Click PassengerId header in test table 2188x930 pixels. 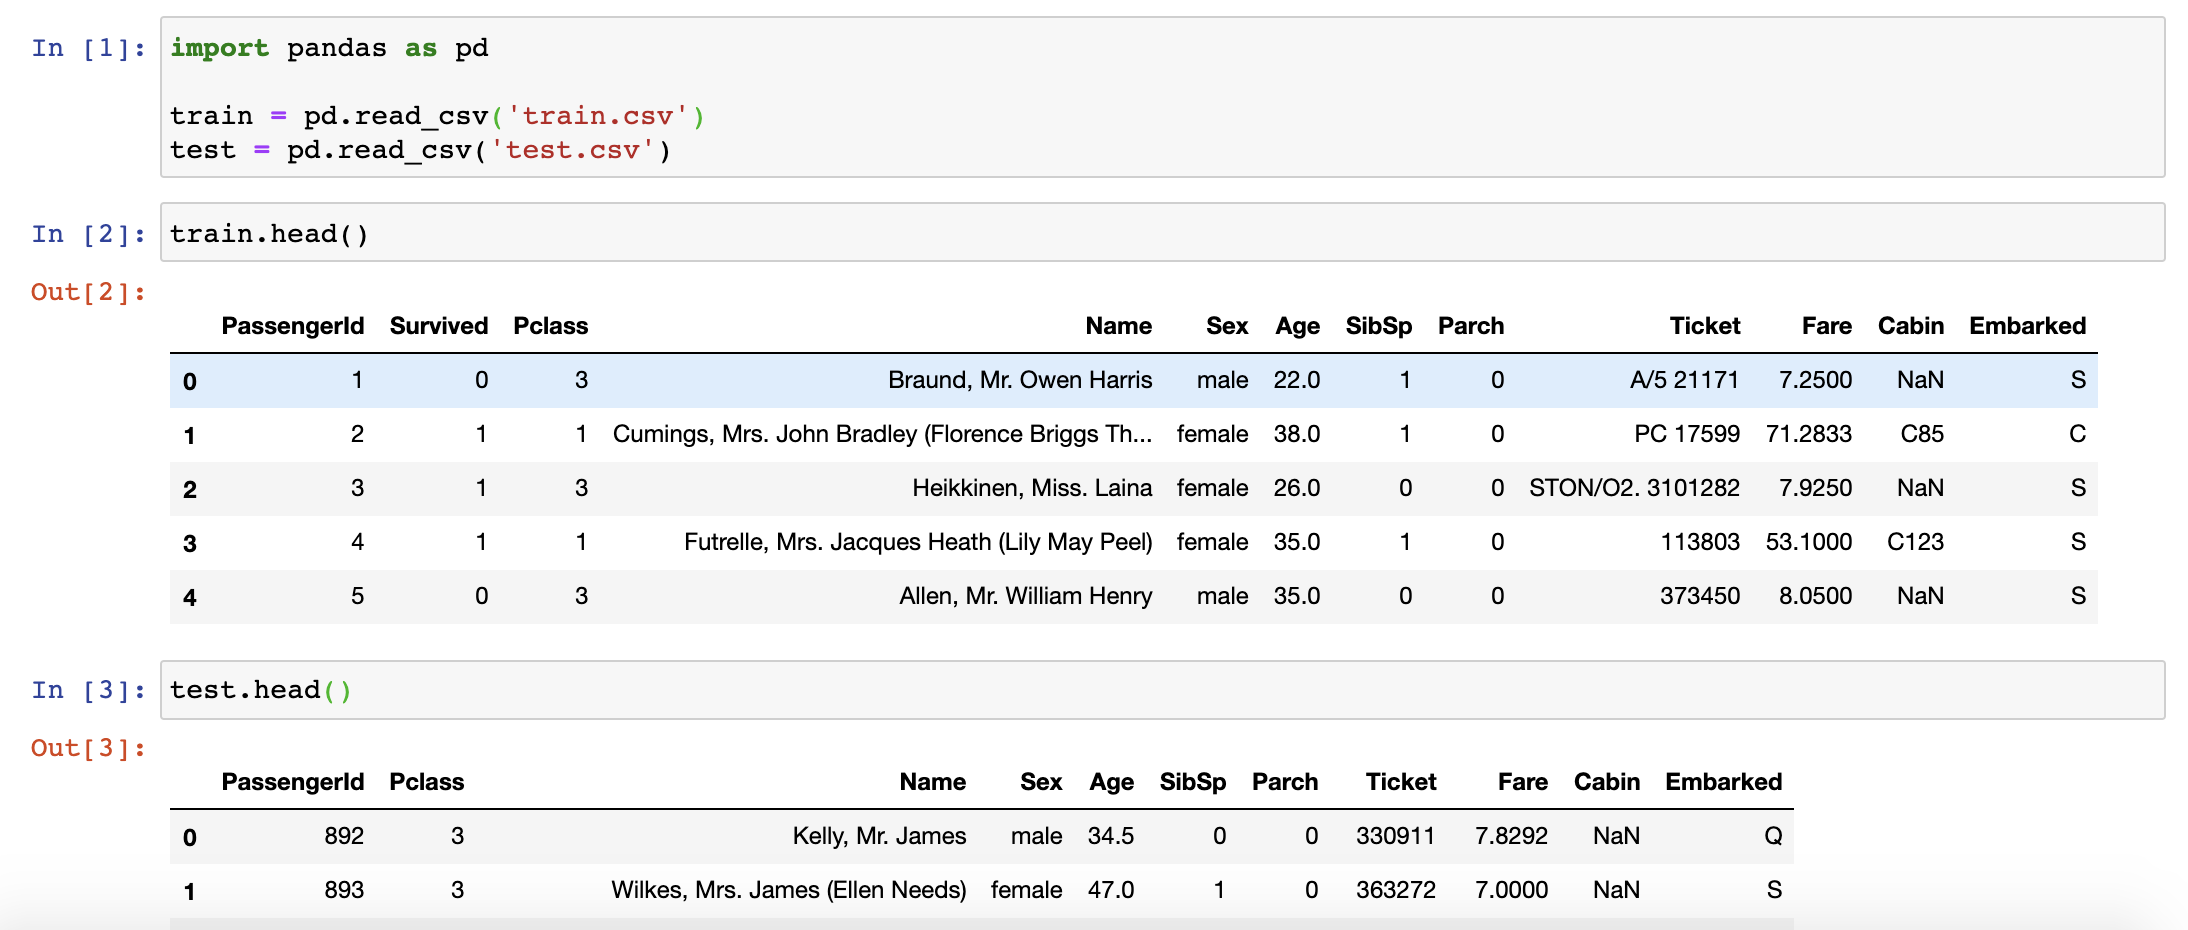click(293, 782)
